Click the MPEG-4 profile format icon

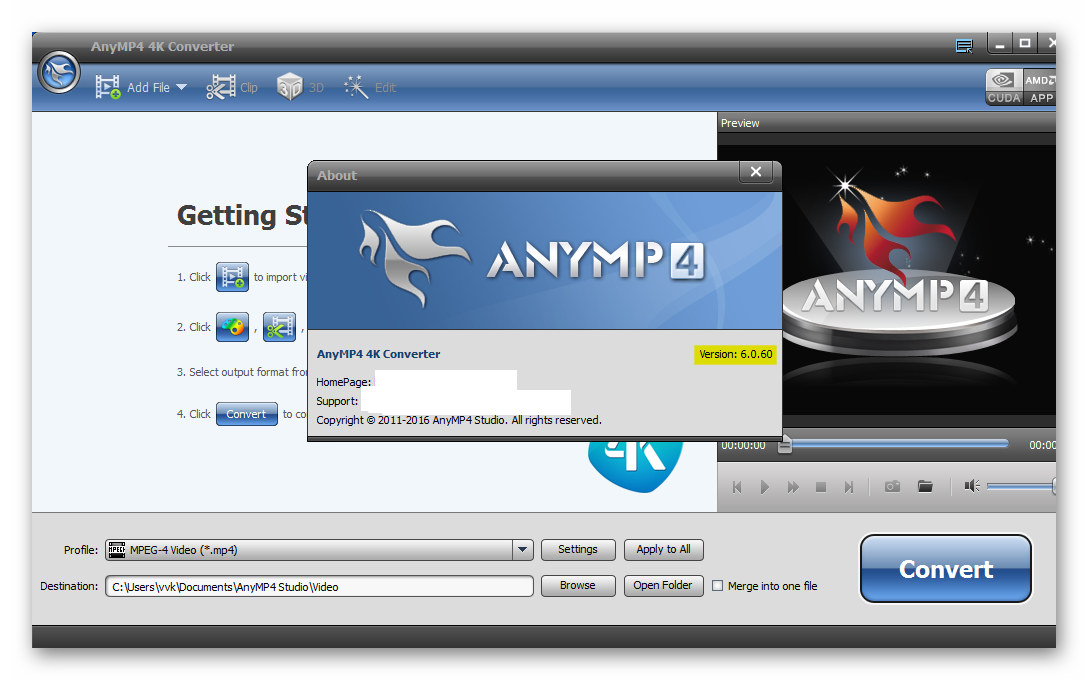(117, 550)
